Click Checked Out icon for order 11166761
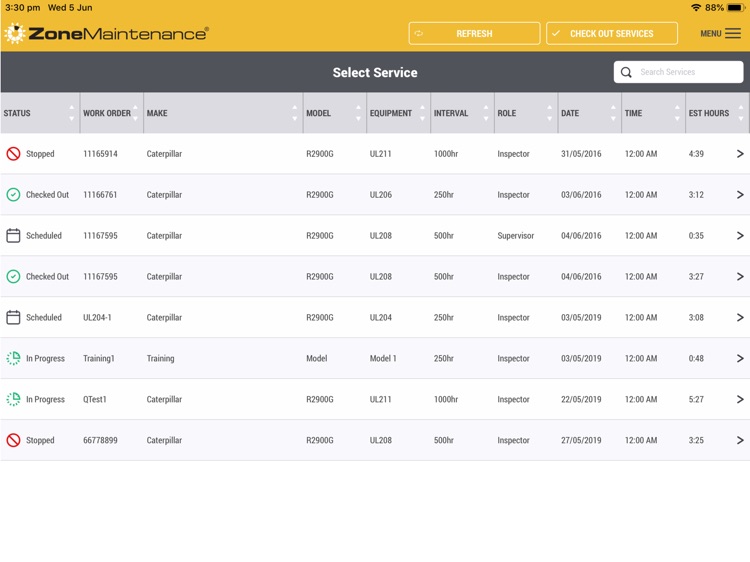750x562 pixels. tap(13, 195)
